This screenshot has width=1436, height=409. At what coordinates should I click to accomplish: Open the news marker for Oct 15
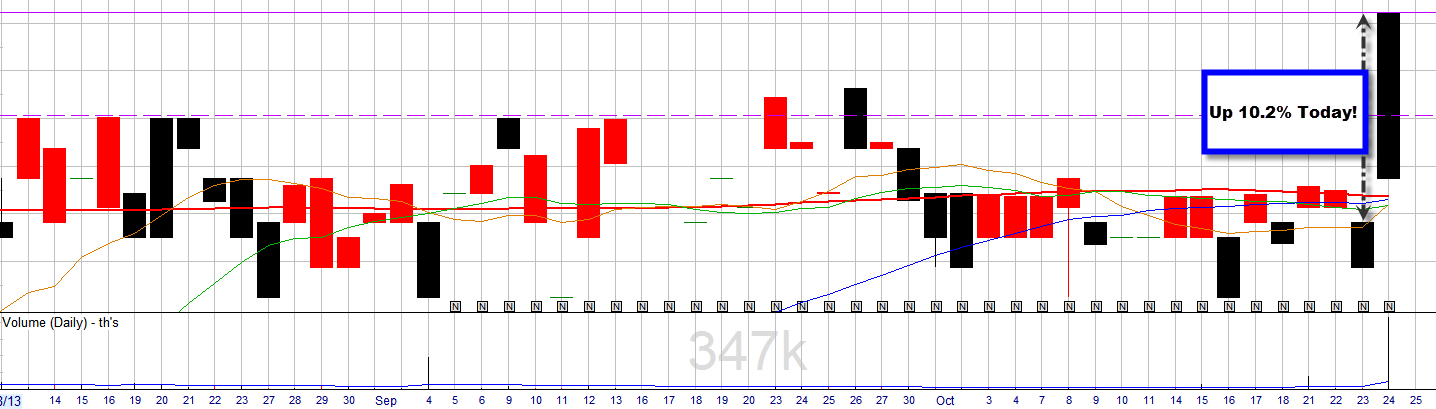coord(1202,306)
